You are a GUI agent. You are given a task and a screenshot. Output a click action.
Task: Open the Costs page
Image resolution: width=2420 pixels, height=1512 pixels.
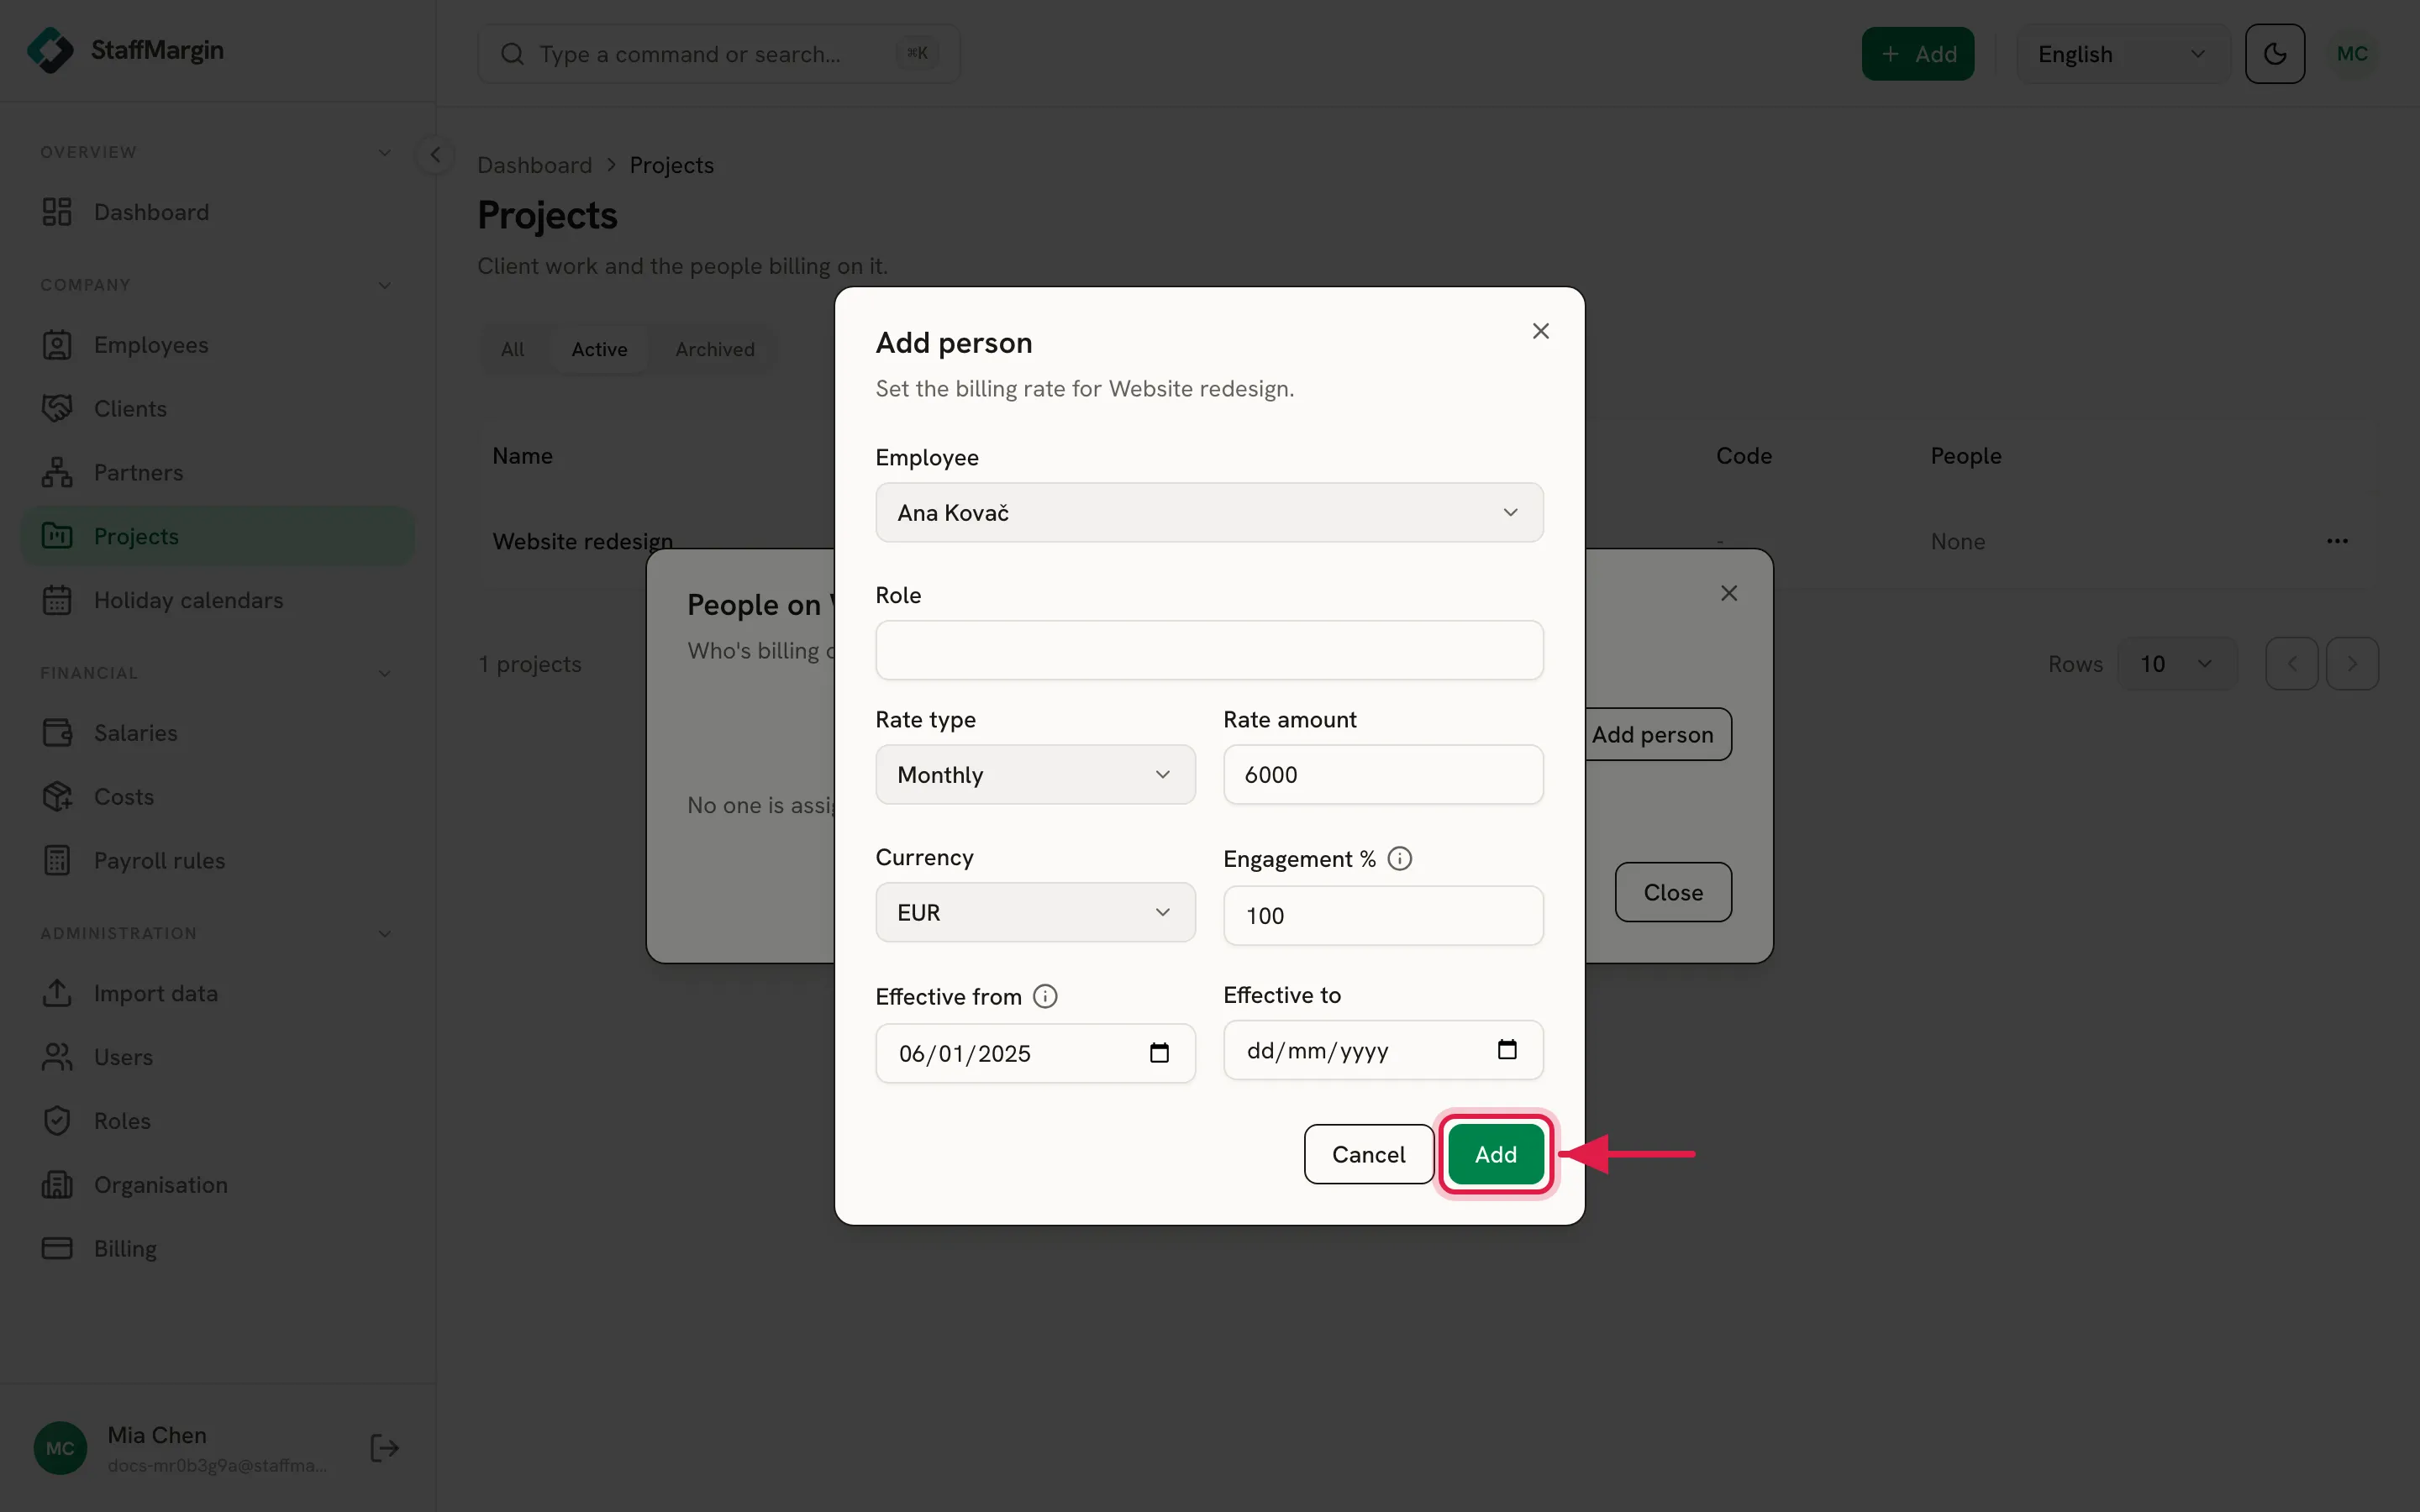pos(217,797)
